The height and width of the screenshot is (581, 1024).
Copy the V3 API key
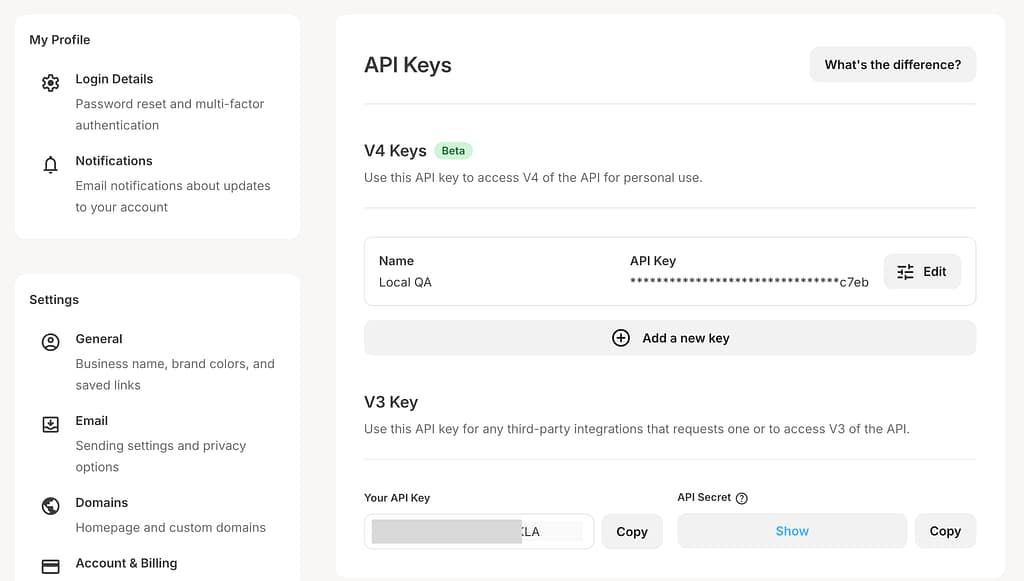coord(631,532)
